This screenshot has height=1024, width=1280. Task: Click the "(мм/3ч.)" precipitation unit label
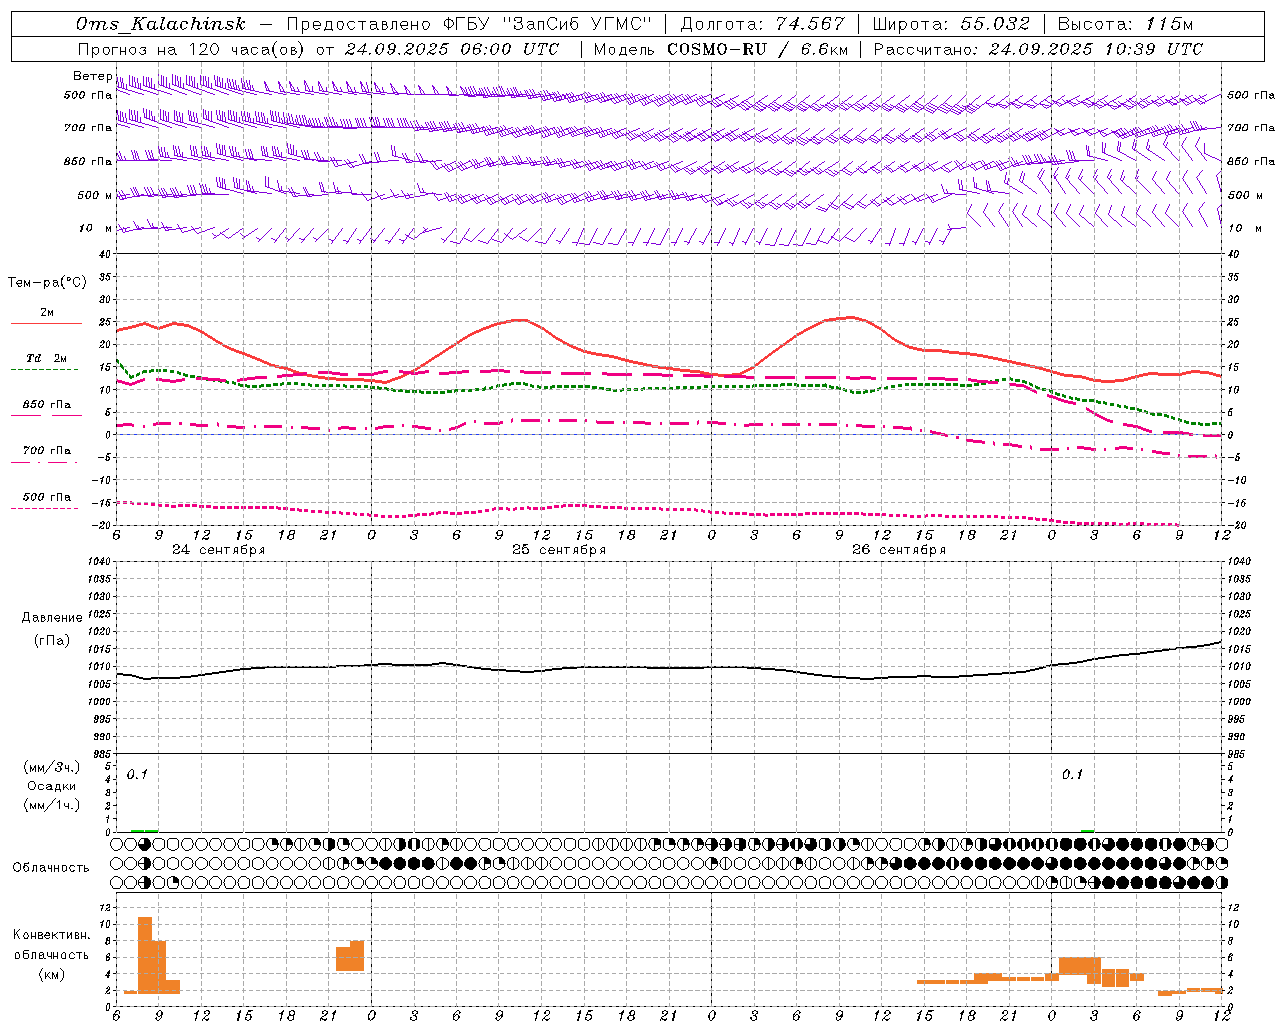[x=52, y=768]
